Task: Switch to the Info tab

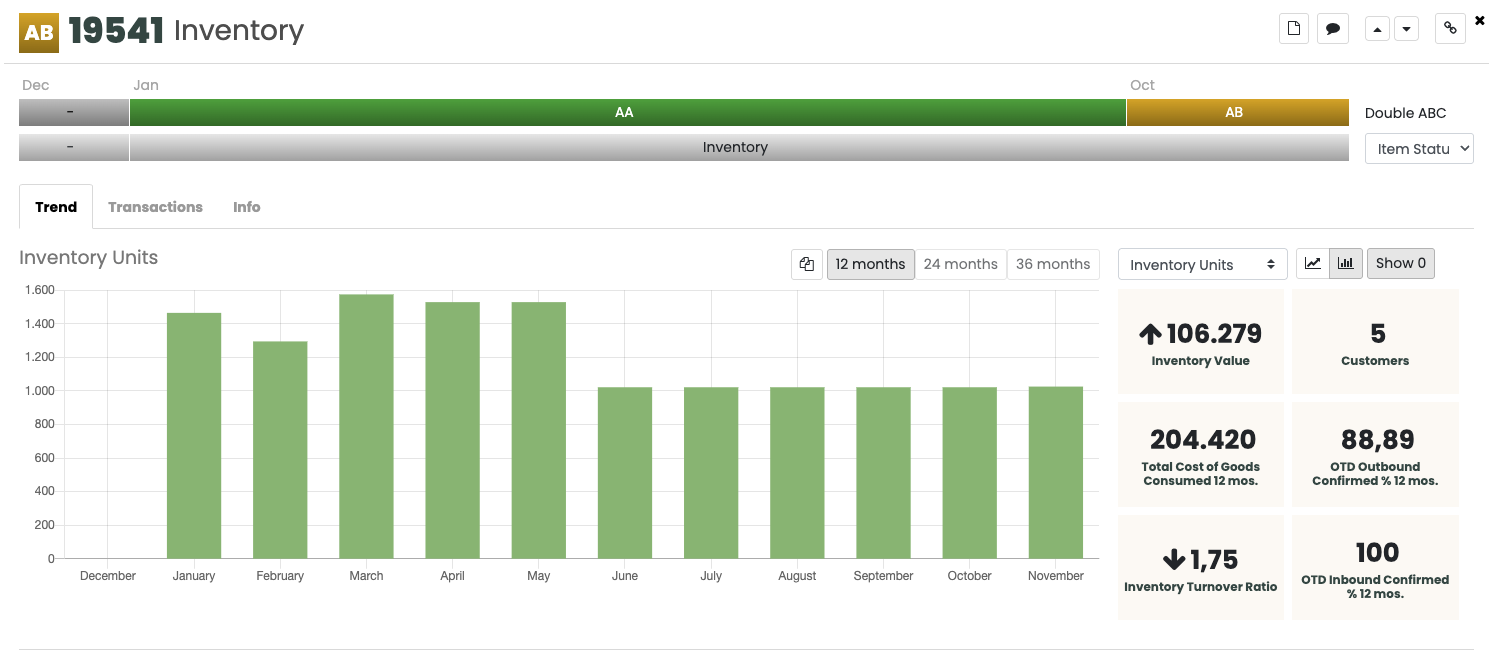Action: pos(246,207)
